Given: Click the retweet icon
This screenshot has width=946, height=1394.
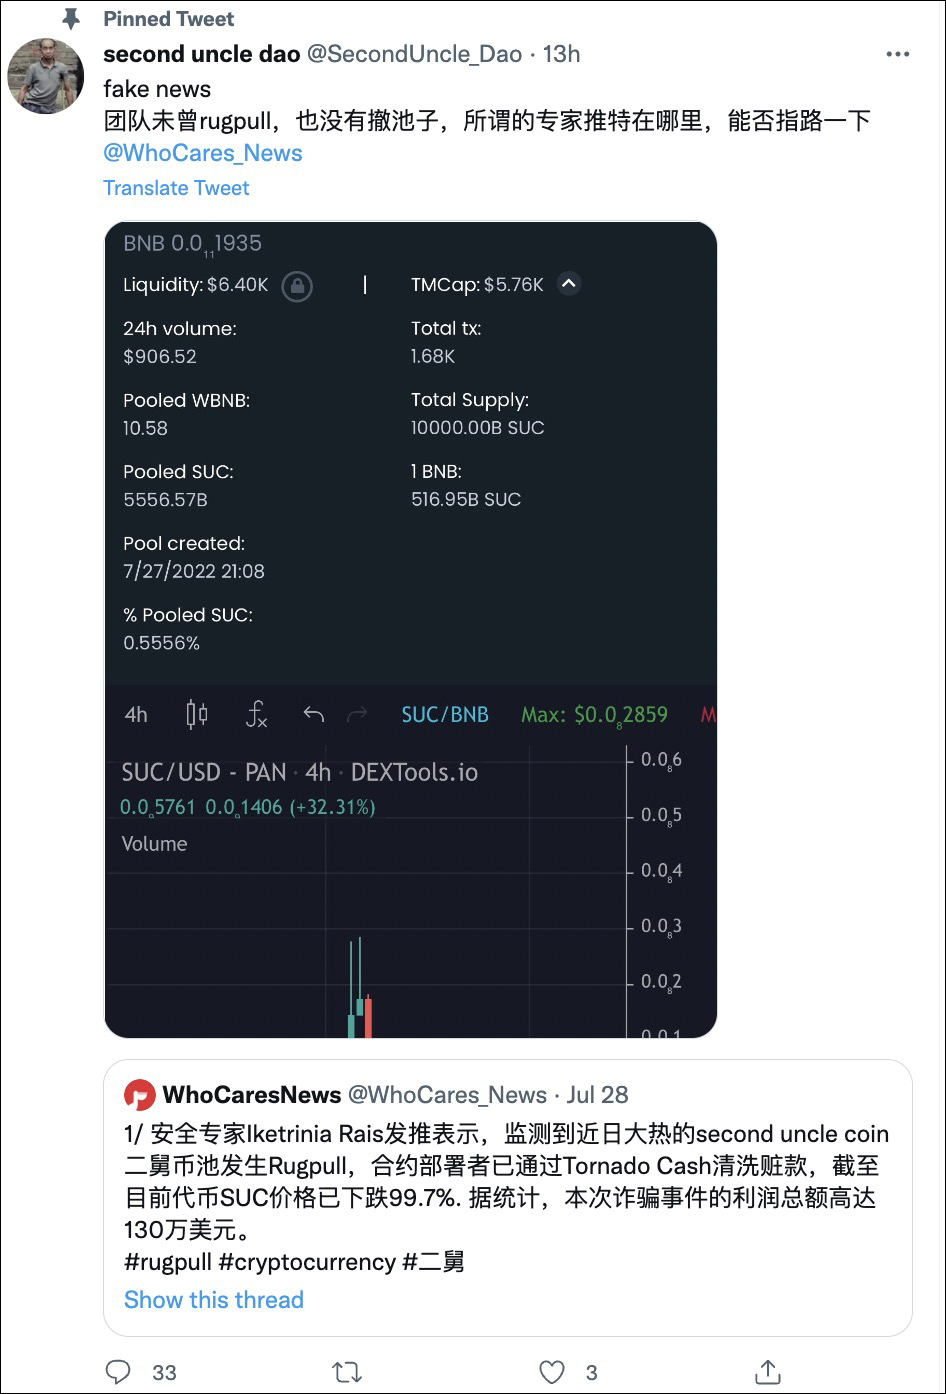Looking at the screenshot, I should [x=347, y=1371].
